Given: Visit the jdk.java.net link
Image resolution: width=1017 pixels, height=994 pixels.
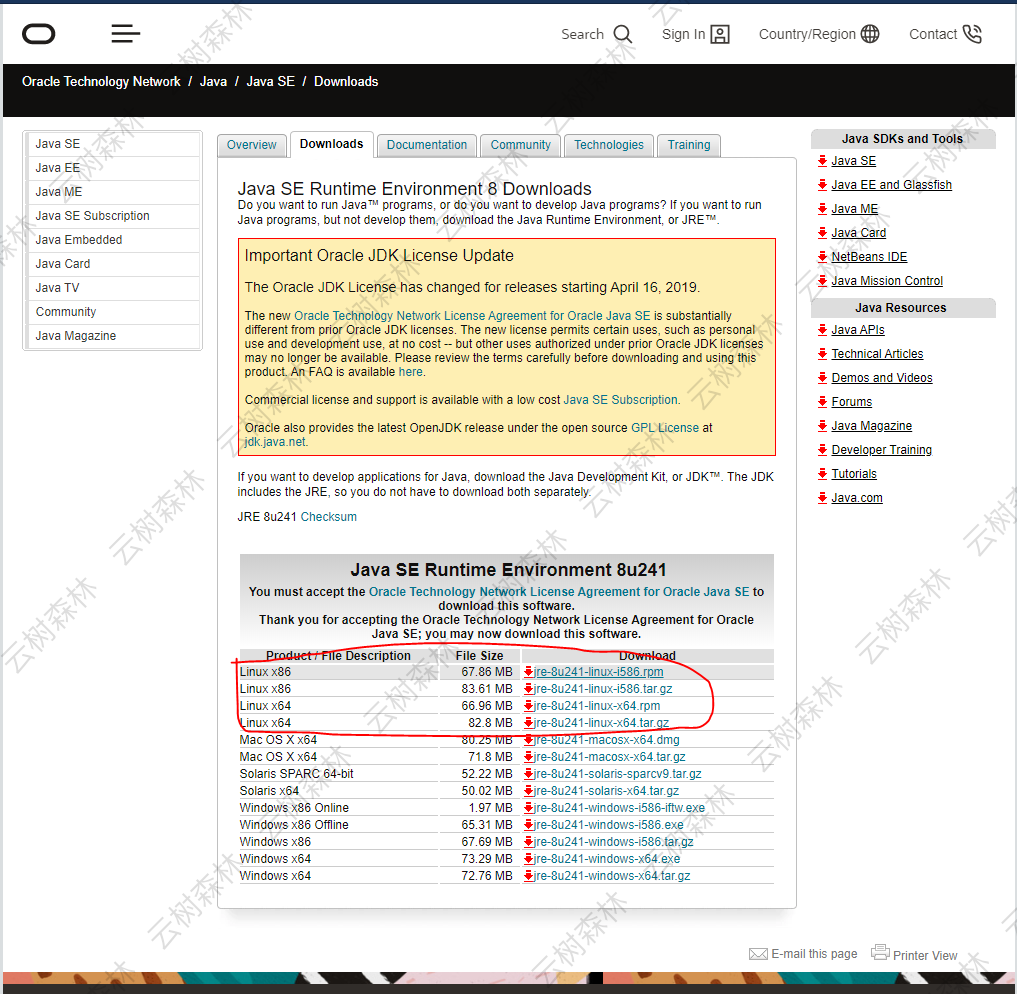Looking at the screenshot, I should point(275,442).
